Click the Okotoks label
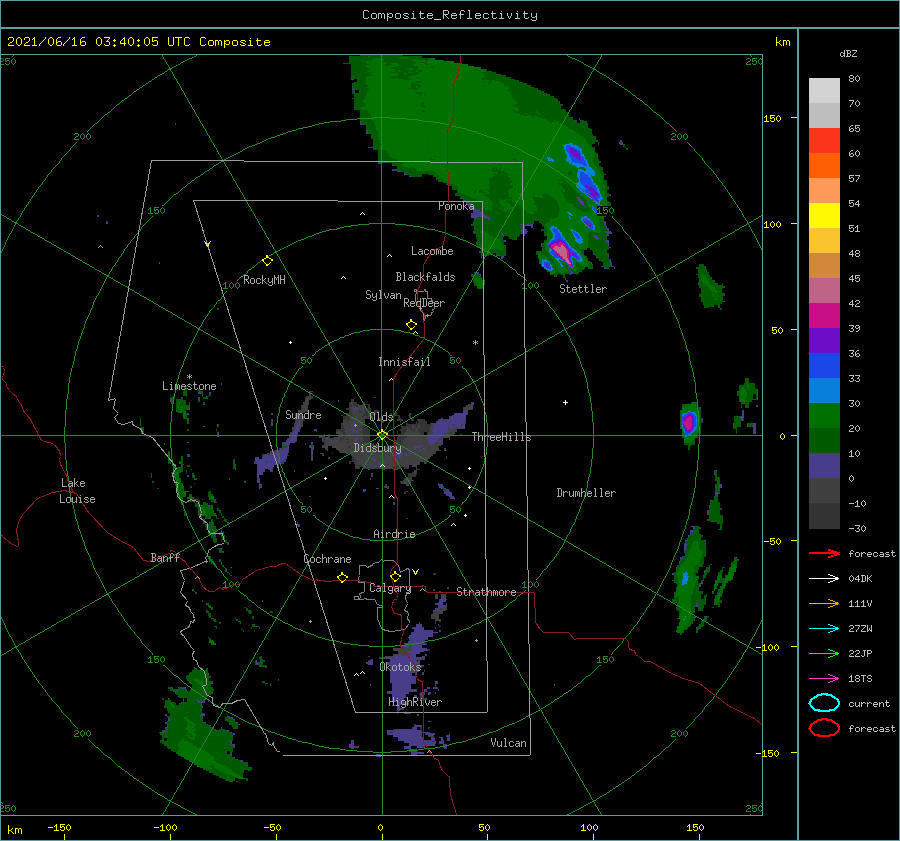The width and height of the screenshot is (900, 841). [x=400, y=667]
